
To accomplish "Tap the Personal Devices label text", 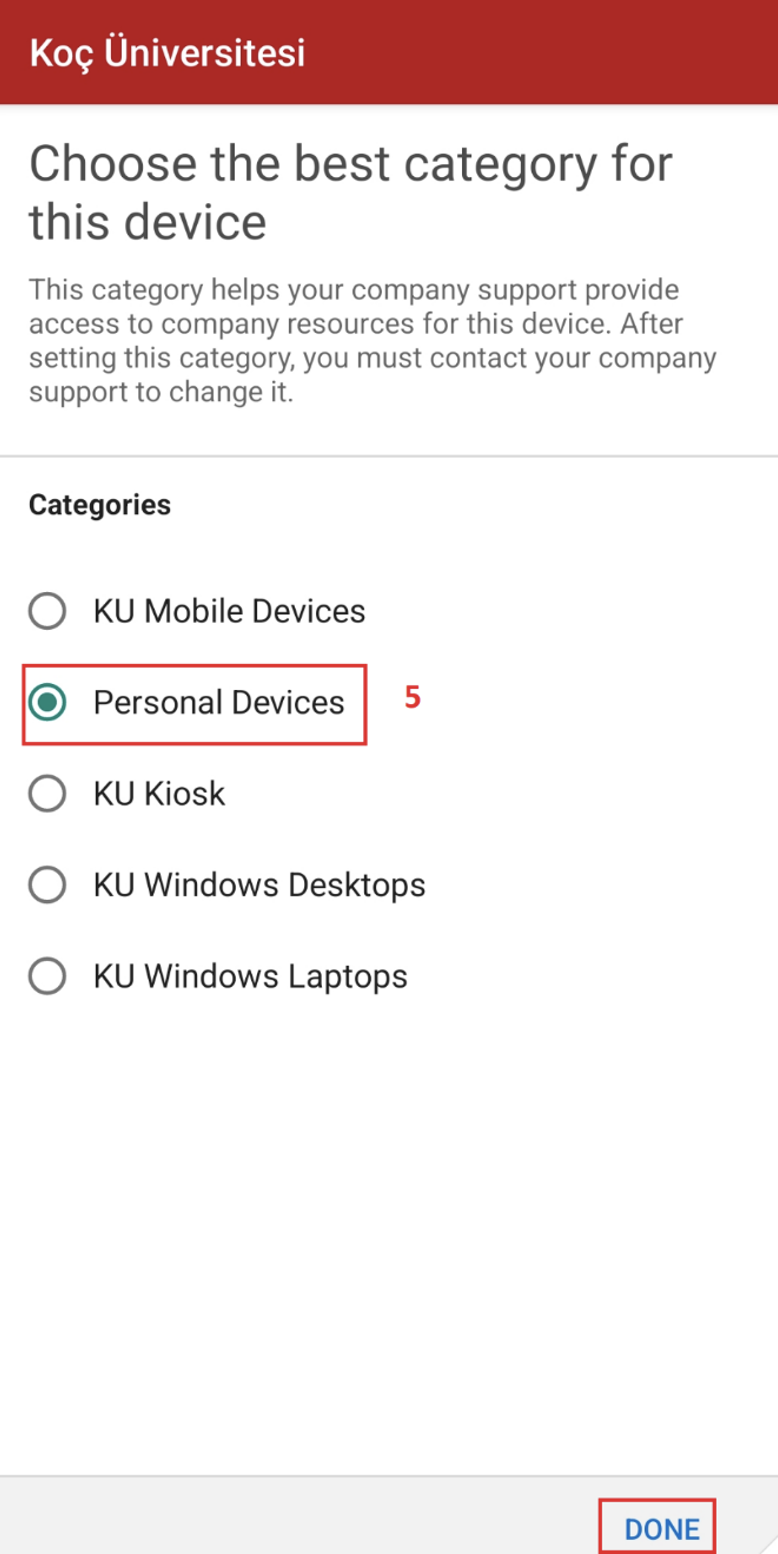I will pos(218,703).
